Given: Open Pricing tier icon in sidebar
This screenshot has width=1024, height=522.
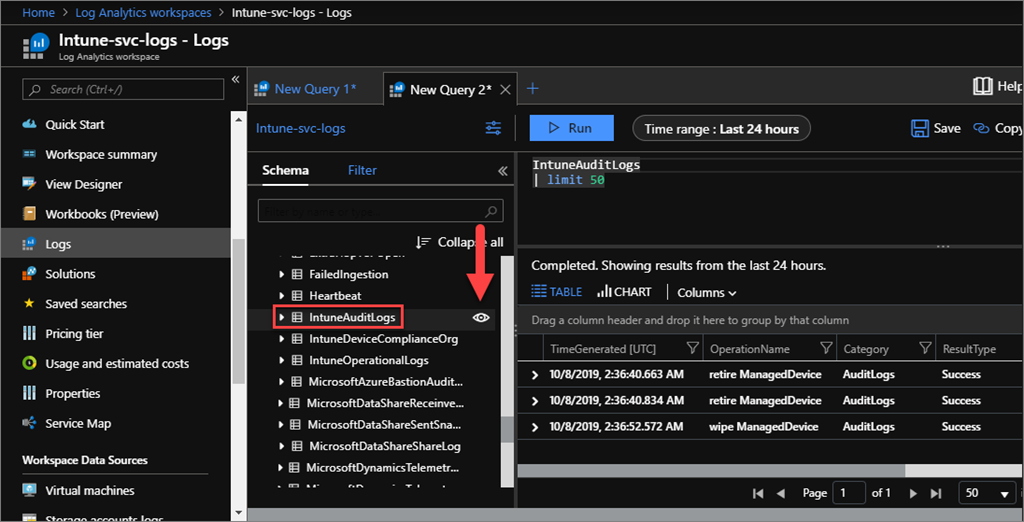Looking at the screenshot, I should pos(29,333).
